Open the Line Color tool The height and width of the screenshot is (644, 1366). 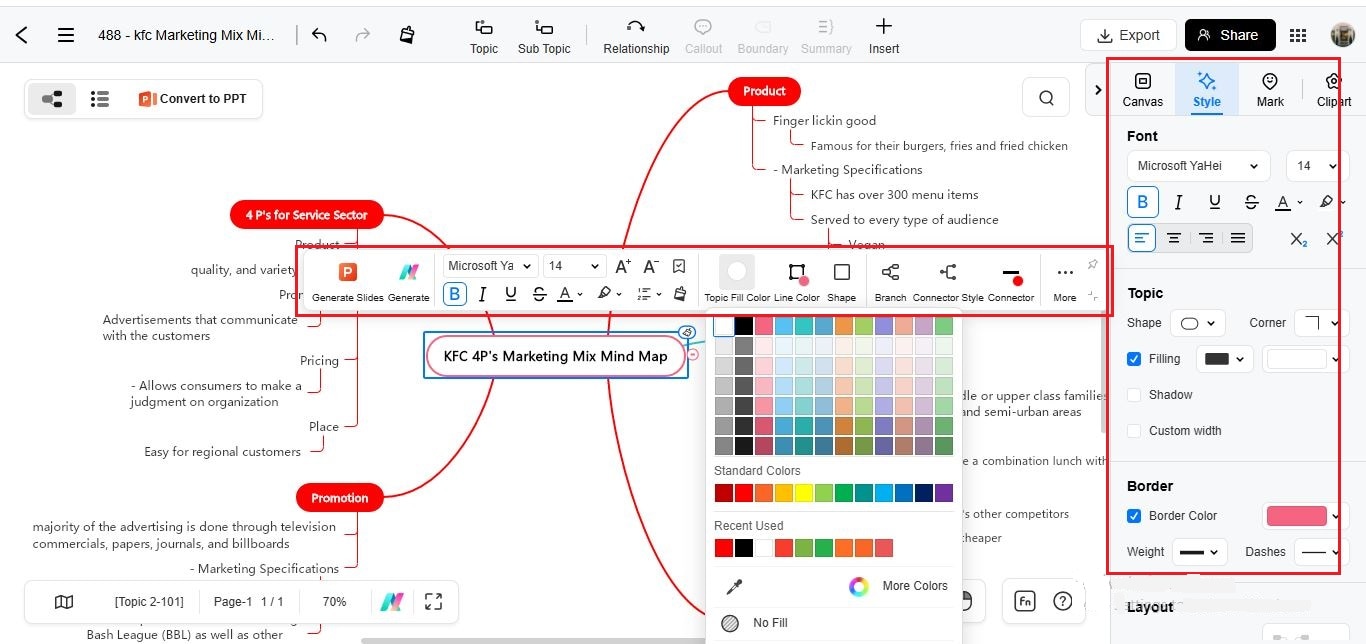[x=797, y=279]
